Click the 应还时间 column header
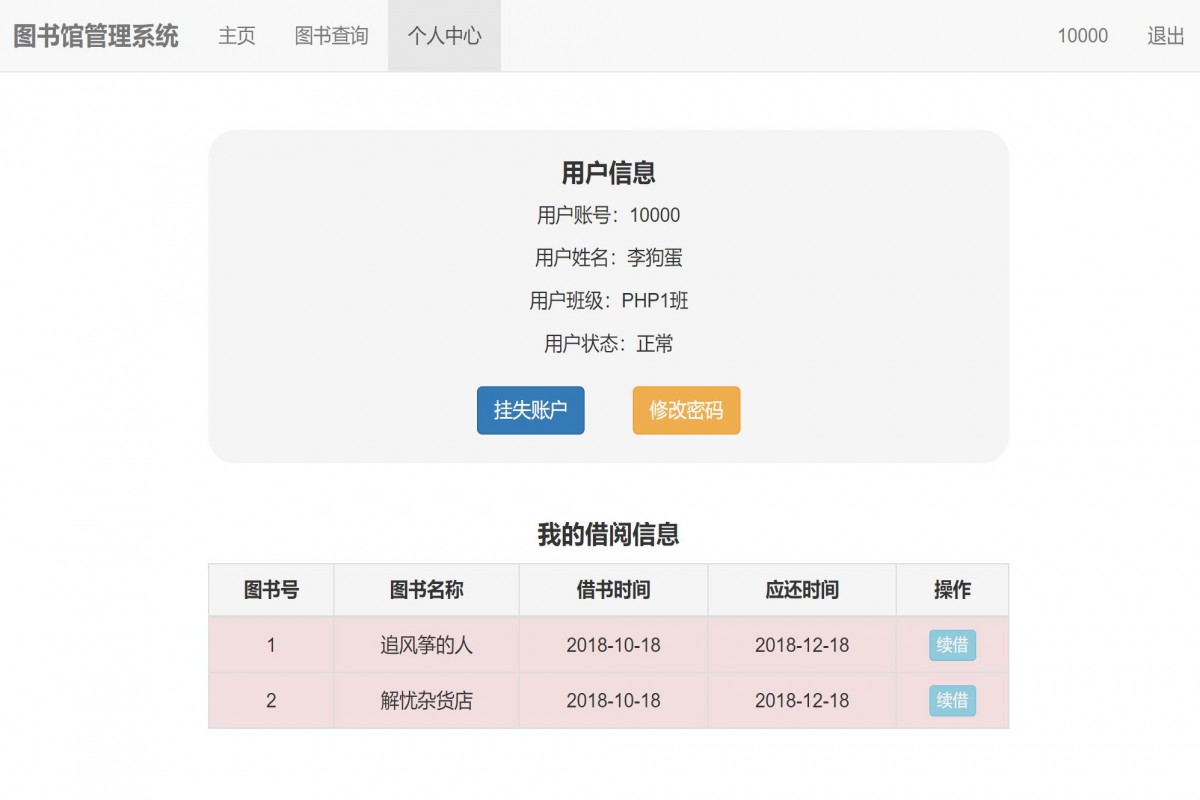1200x800 pixels. (800, 590)
